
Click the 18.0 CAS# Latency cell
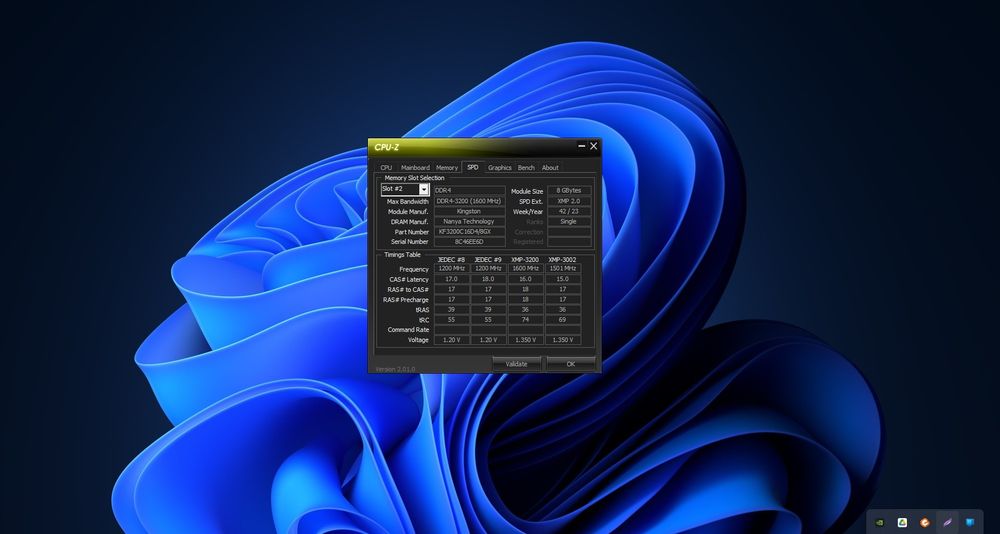pos(488,279)
